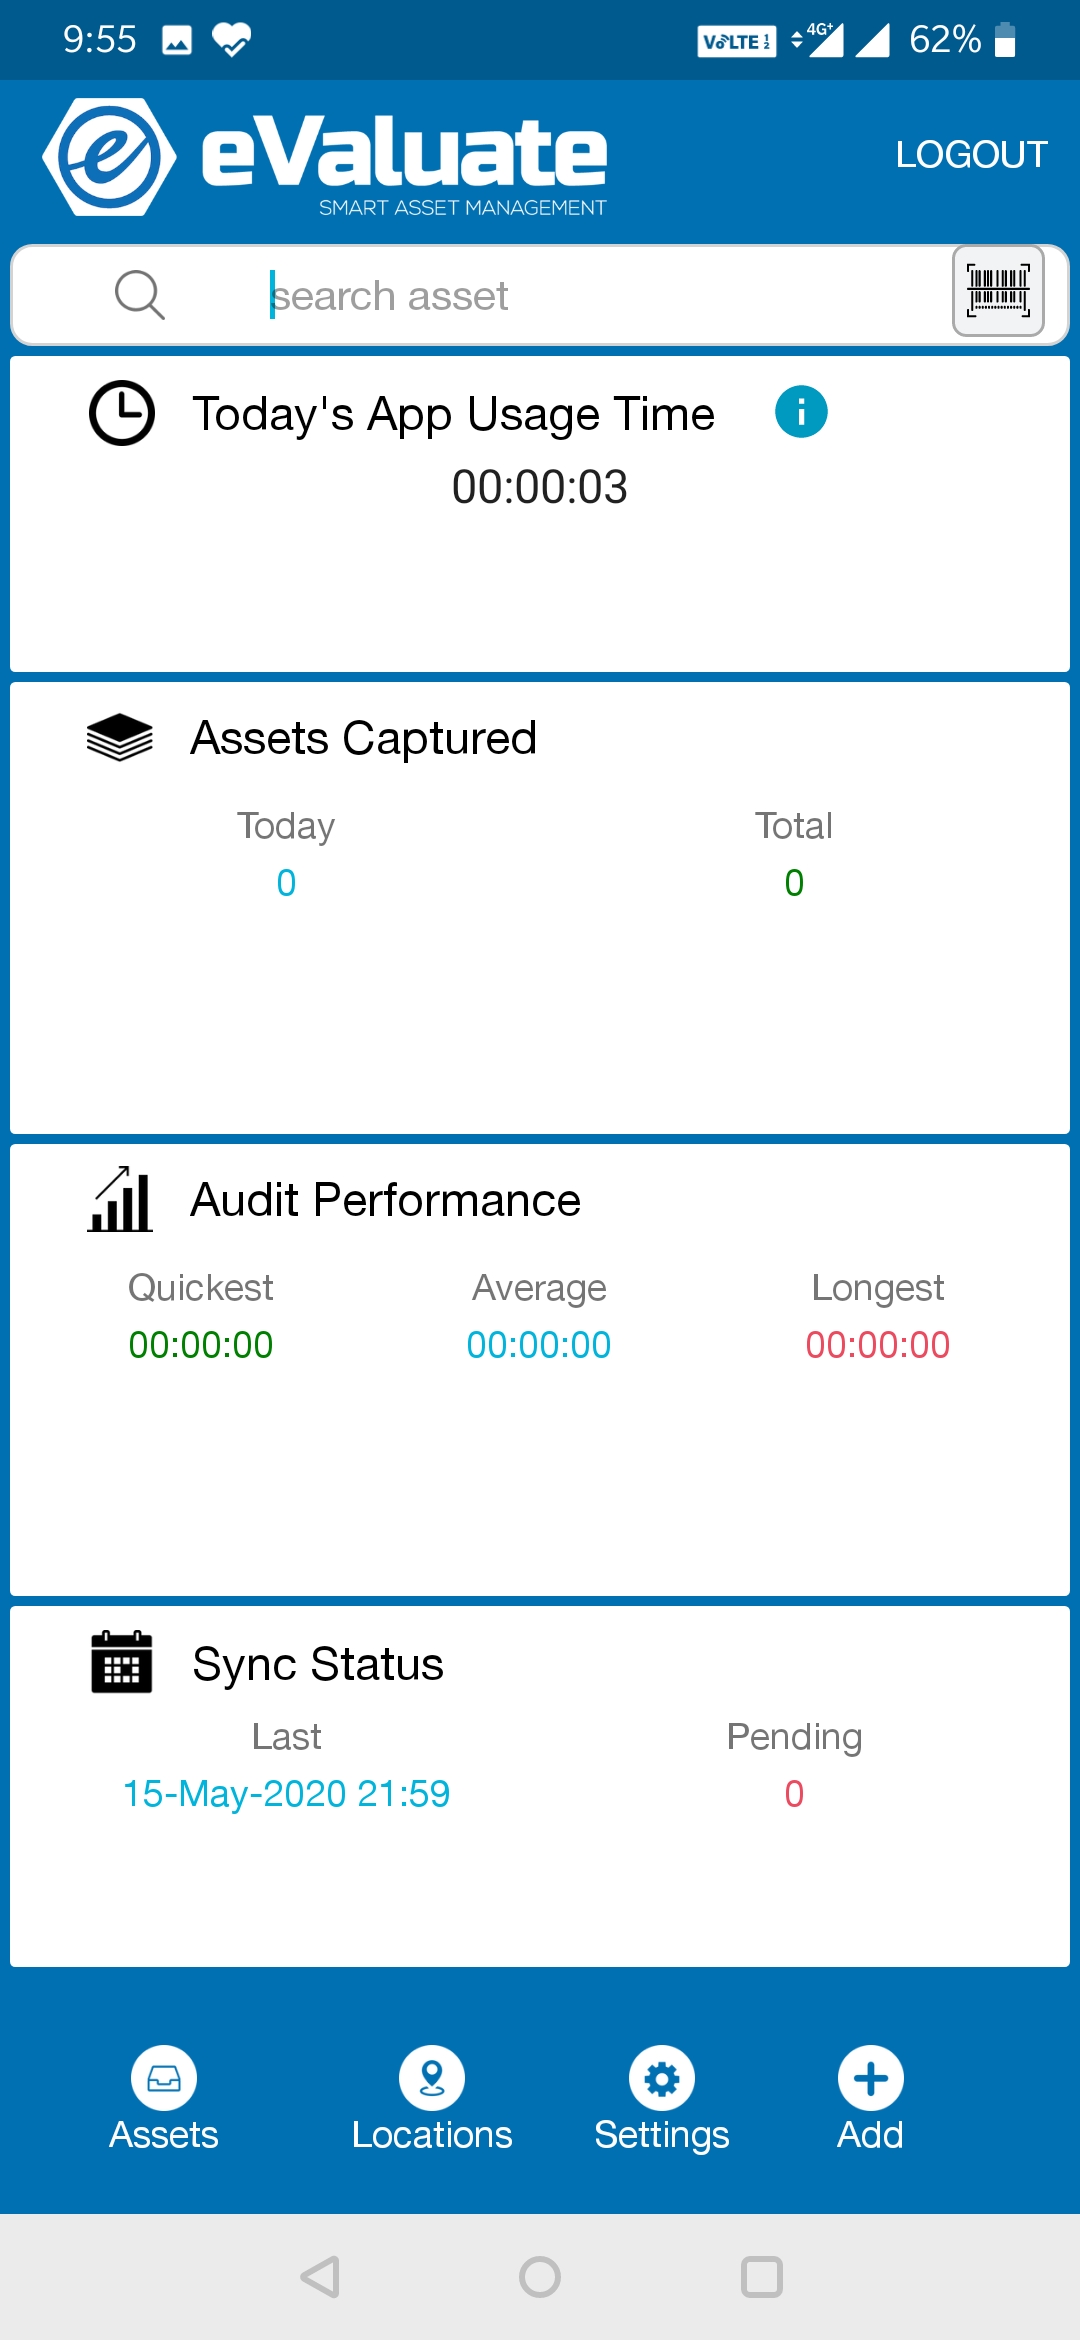This screenshot has height=2340, width=1080.
Task: Tap the magnifying glass search icon
Action: point(140,295)
